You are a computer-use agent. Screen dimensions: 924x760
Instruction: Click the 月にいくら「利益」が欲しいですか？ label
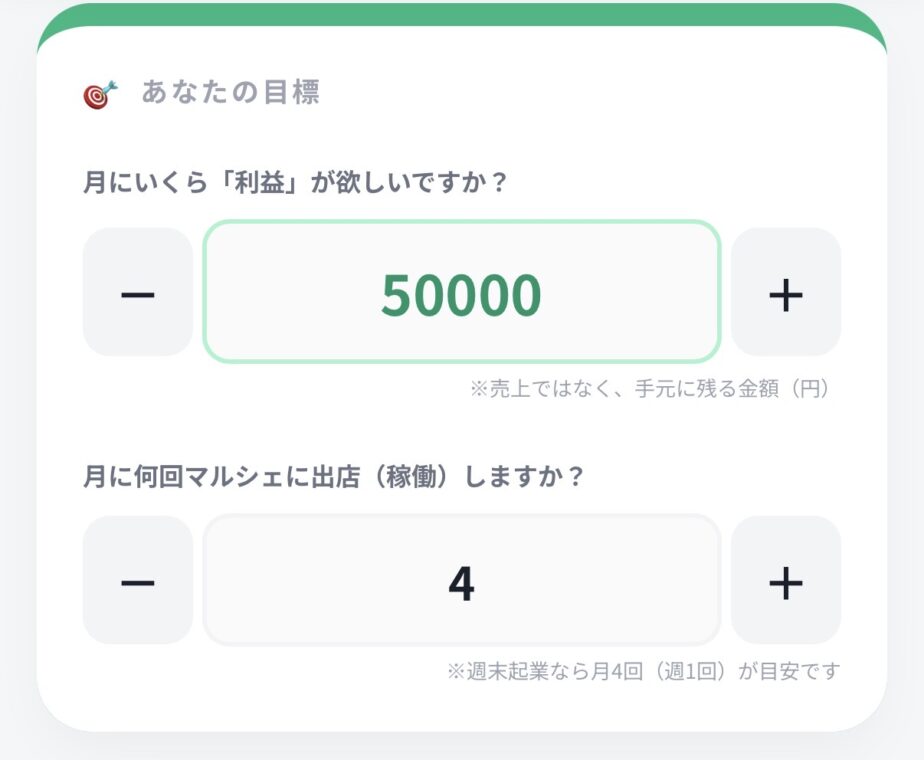tap(295, 184)
